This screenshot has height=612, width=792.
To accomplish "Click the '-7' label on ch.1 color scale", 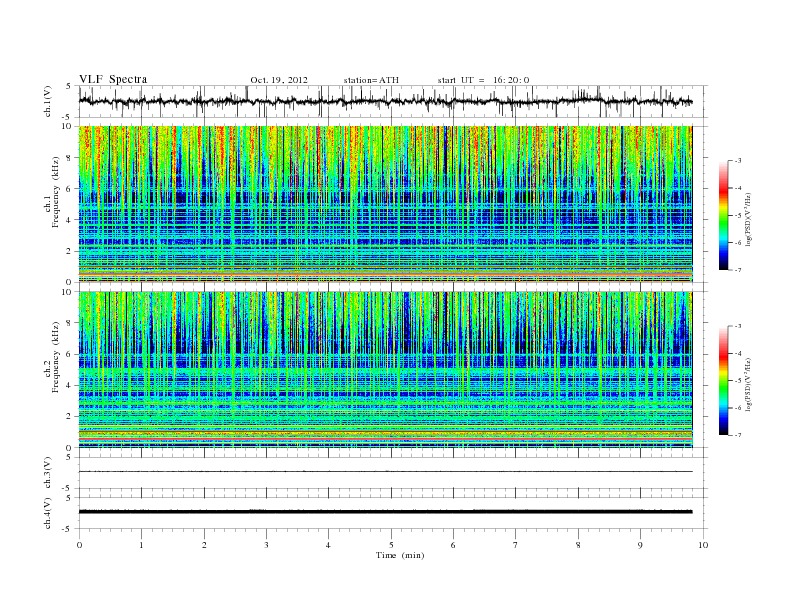I will pyautogui.click(x=738, y=270).
